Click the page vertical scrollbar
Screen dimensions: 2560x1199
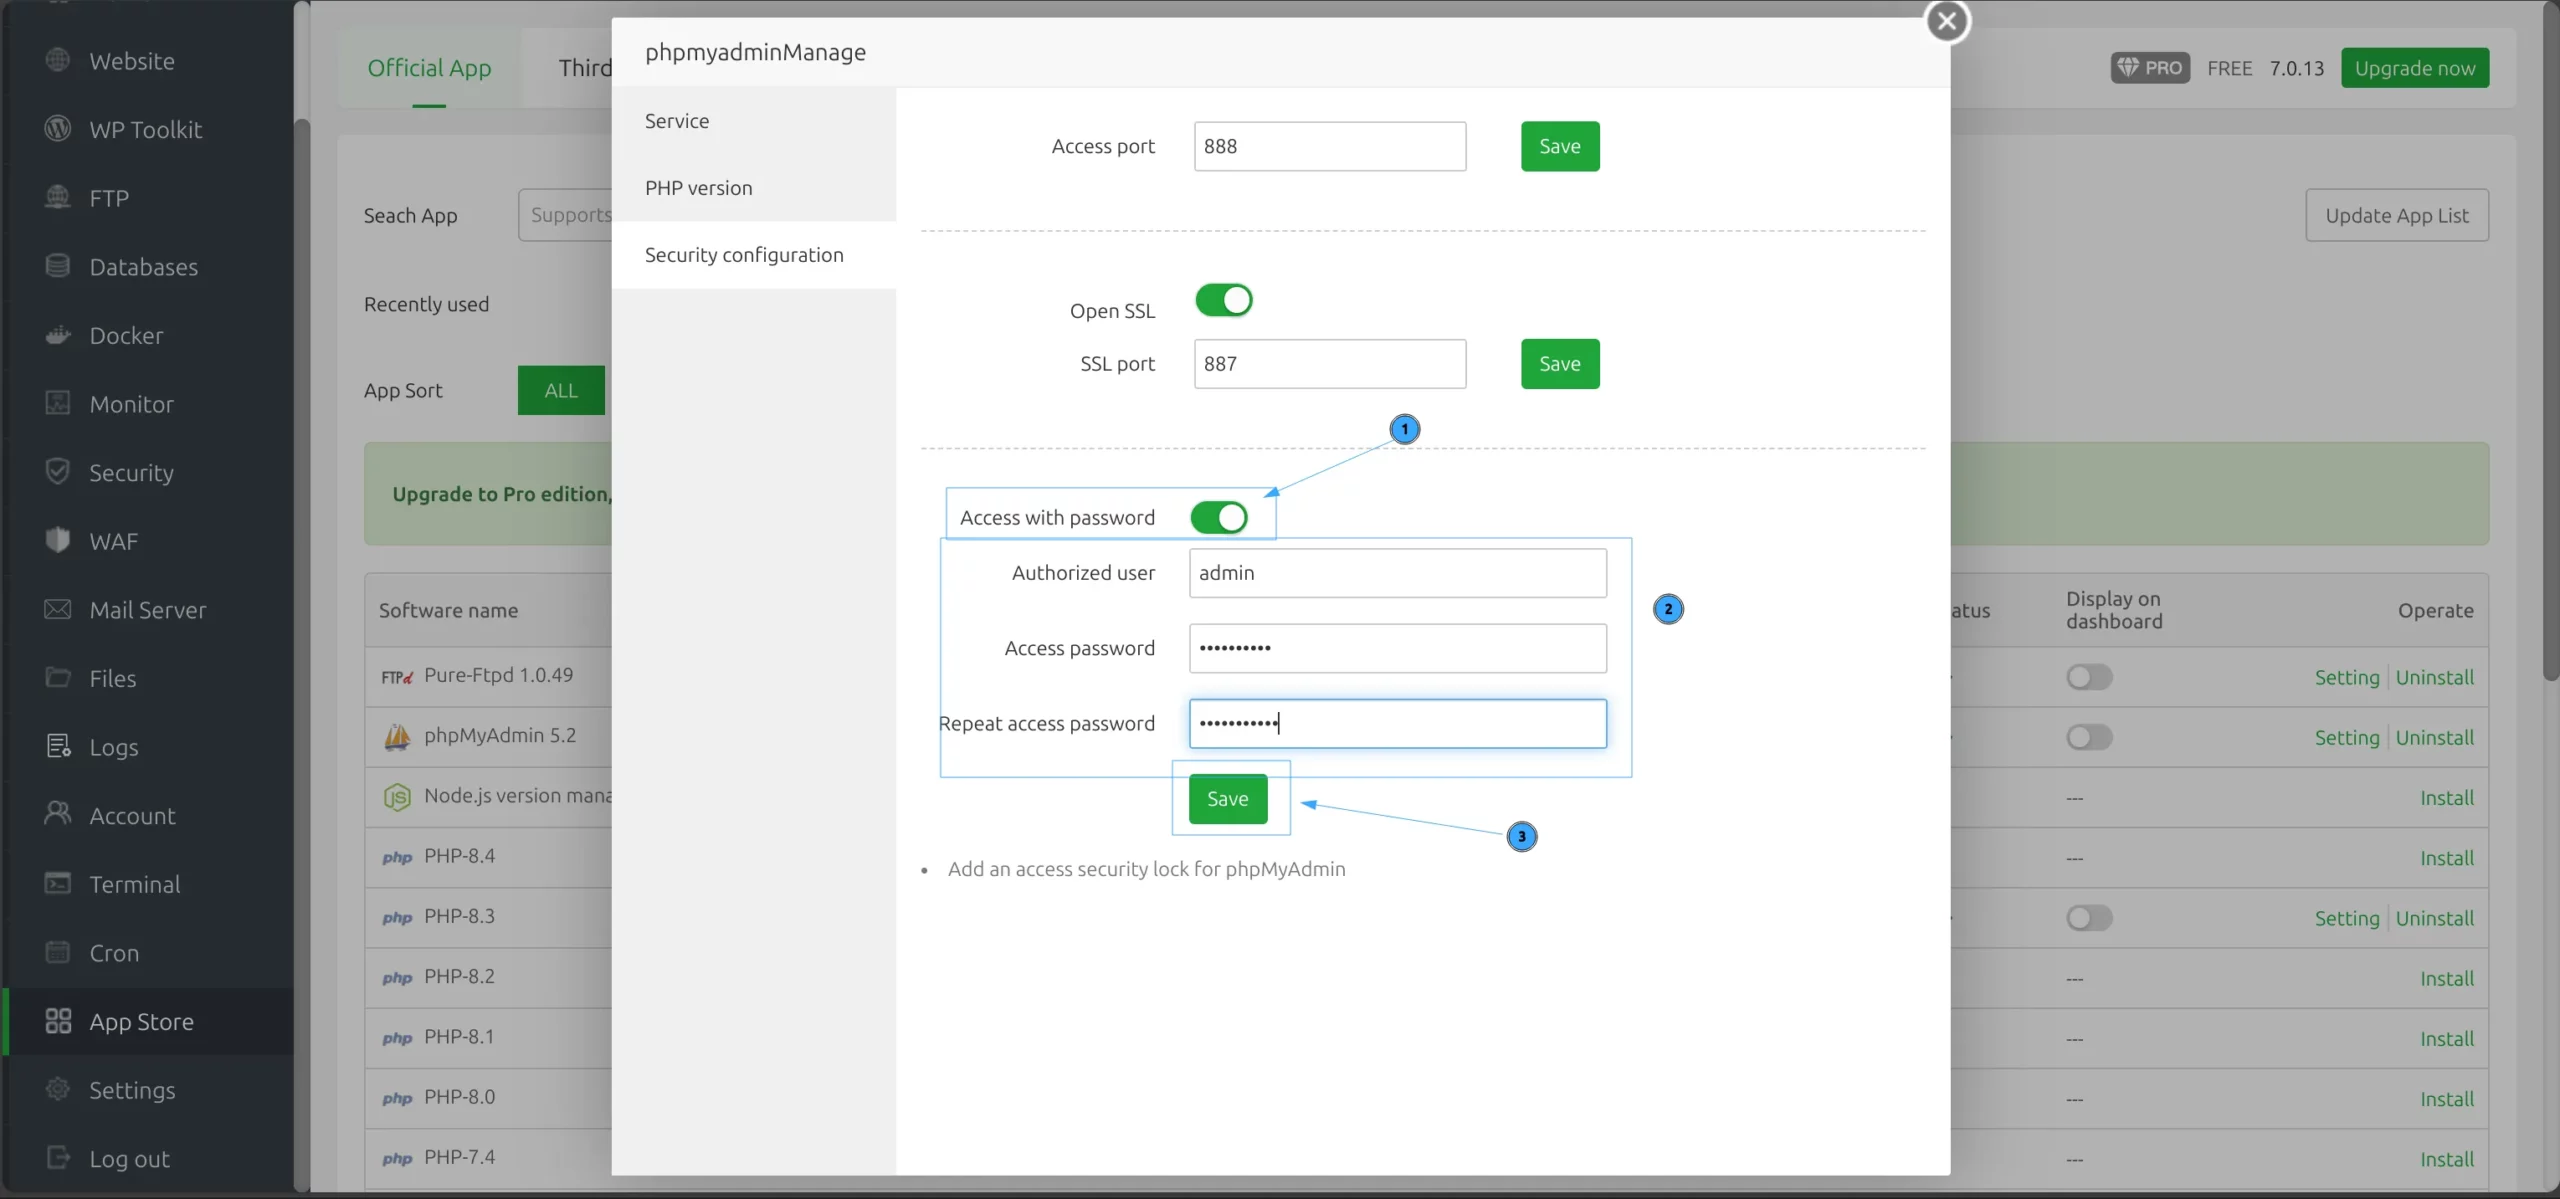(x=2551, y=340)
